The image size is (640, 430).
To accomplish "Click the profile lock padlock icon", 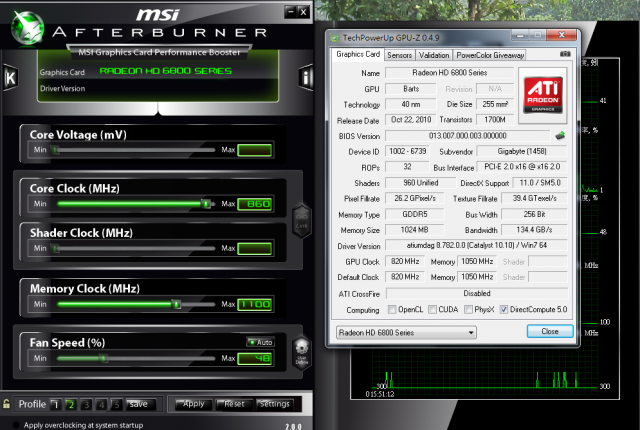I will tap(6, 404).
